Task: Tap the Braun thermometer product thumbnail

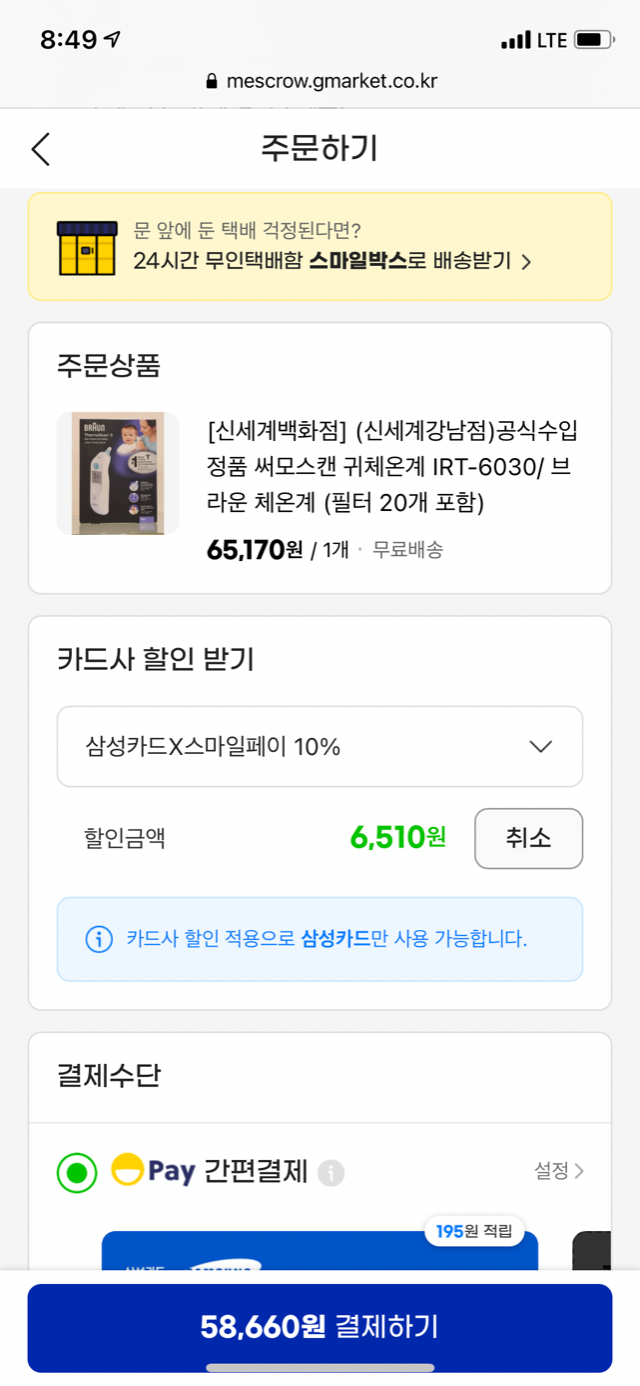Action: (x=118, y=473)
